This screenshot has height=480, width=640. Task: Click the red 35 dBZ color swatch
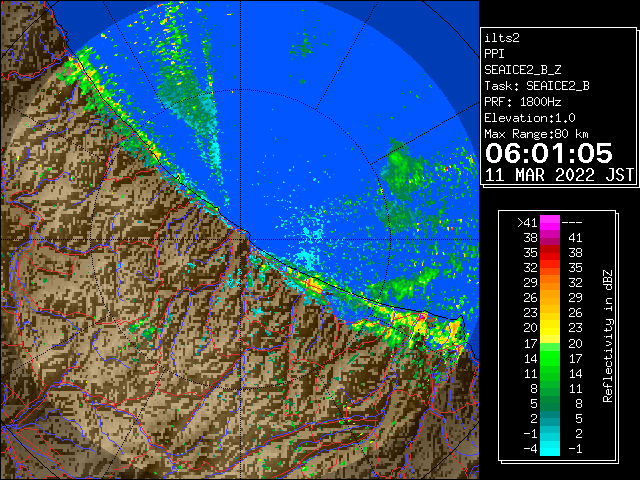pos(550,253)
